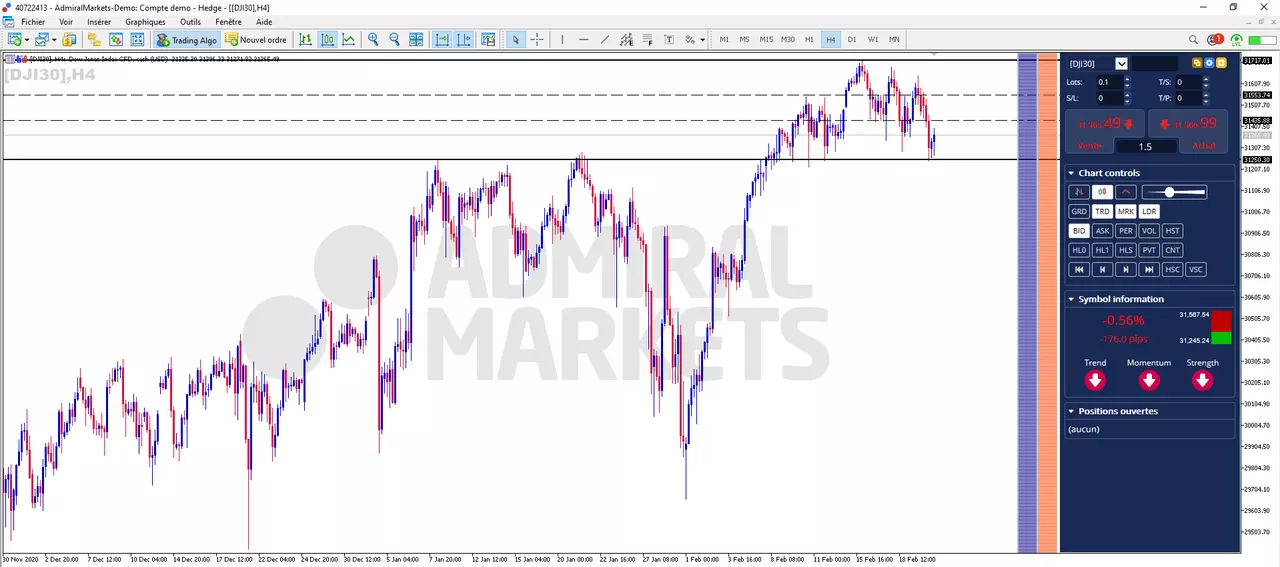The image size is (1280, 567).
Task: Open the Insérer menu
Action: pyautogui.click(x=99, y=21)
